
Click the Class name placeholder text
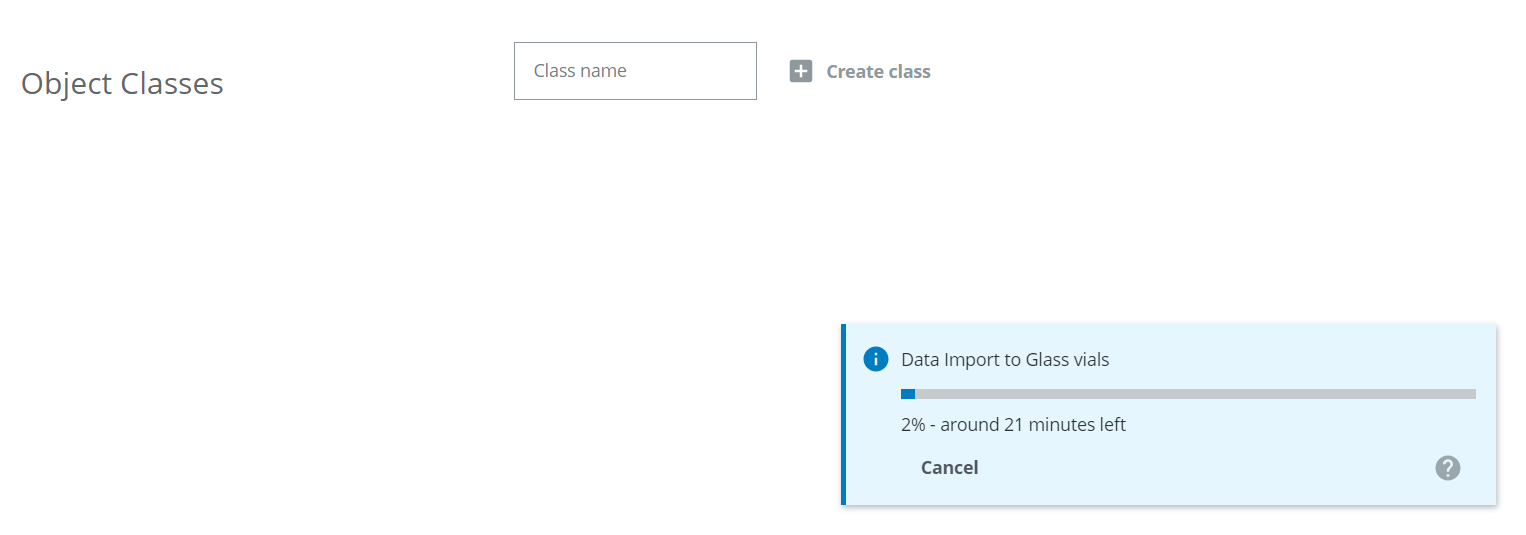coord(580,71)
